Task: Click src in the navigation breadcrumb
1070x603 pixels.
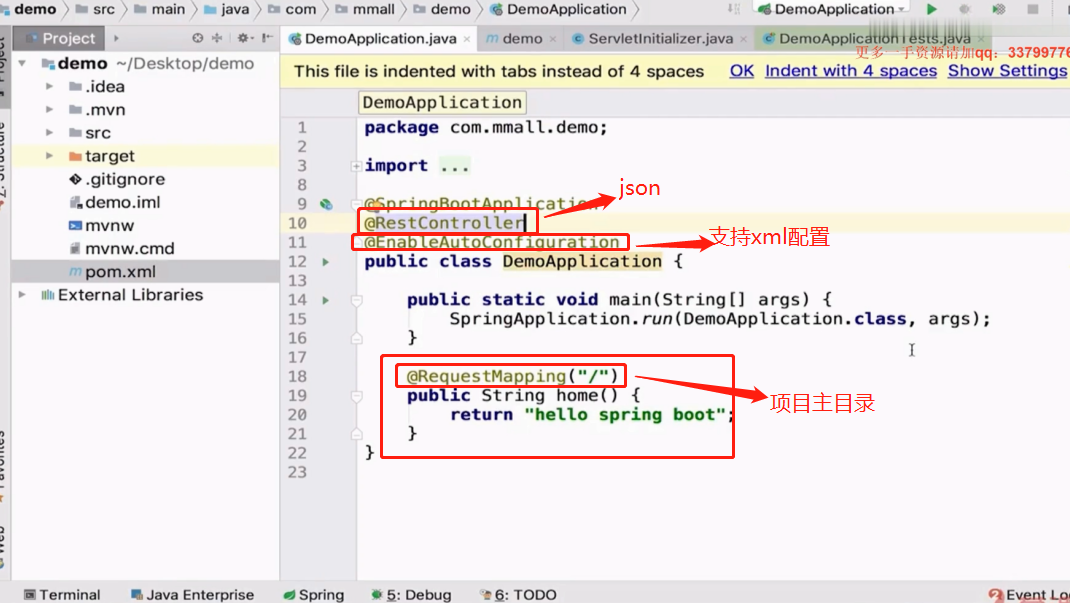Action: [96, 10]
